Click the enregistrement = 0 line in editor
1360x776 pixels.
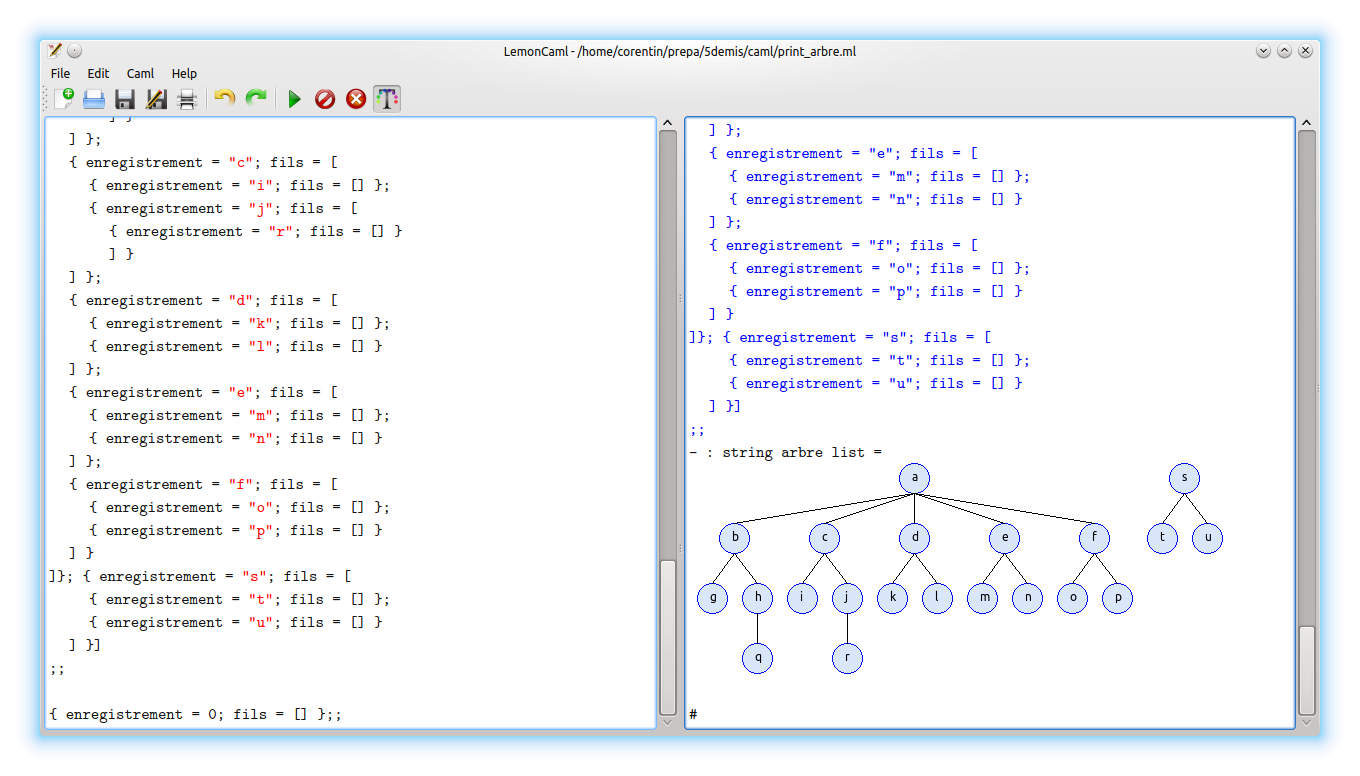point(195,714)
